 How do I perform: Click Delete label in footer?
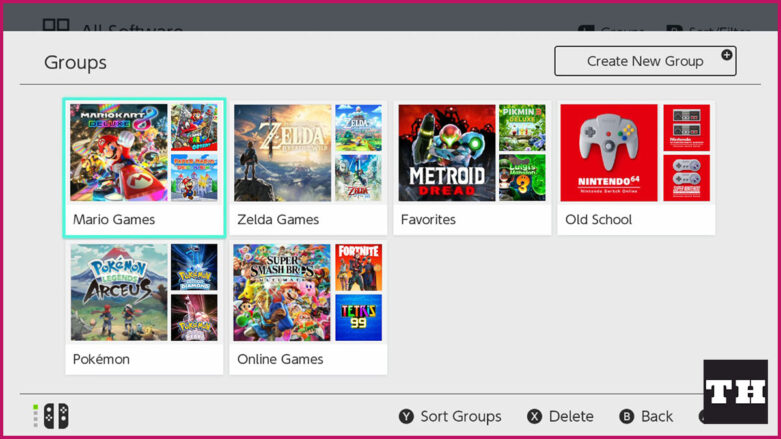(x=571, y=416)
